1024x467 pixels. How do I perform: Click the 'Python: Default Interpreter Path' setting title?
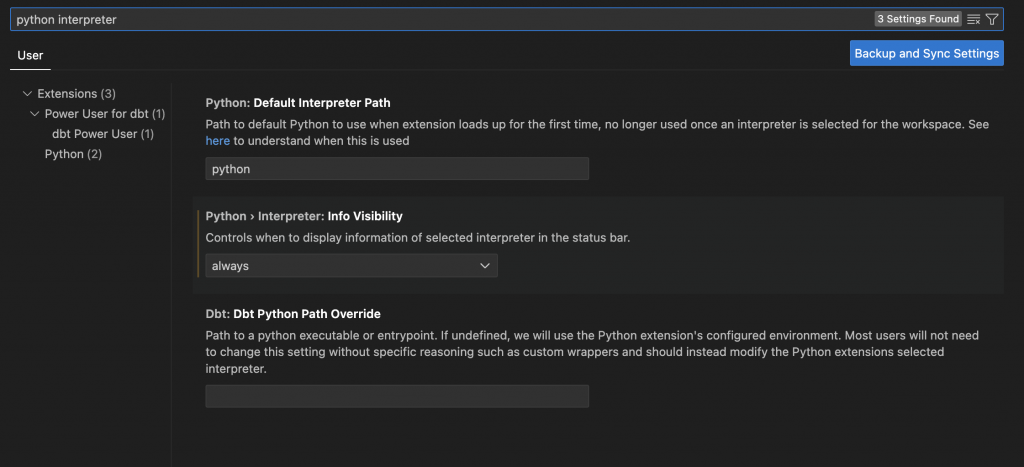[x=298, y=102]
